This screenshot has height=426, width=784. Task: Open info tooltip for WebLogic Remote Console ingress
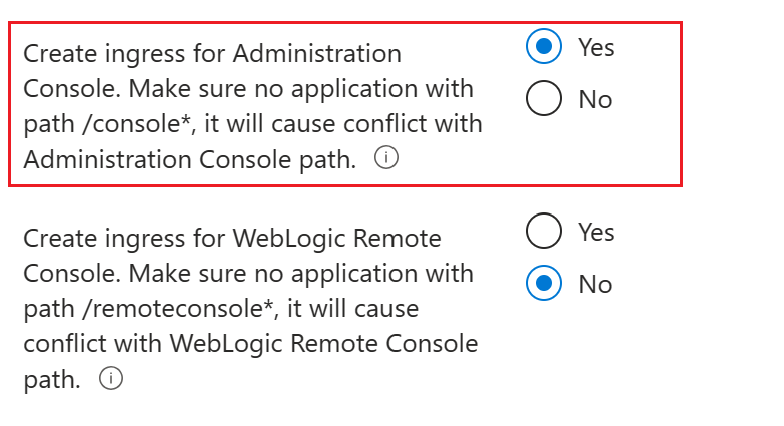click(x=111, y=379)
